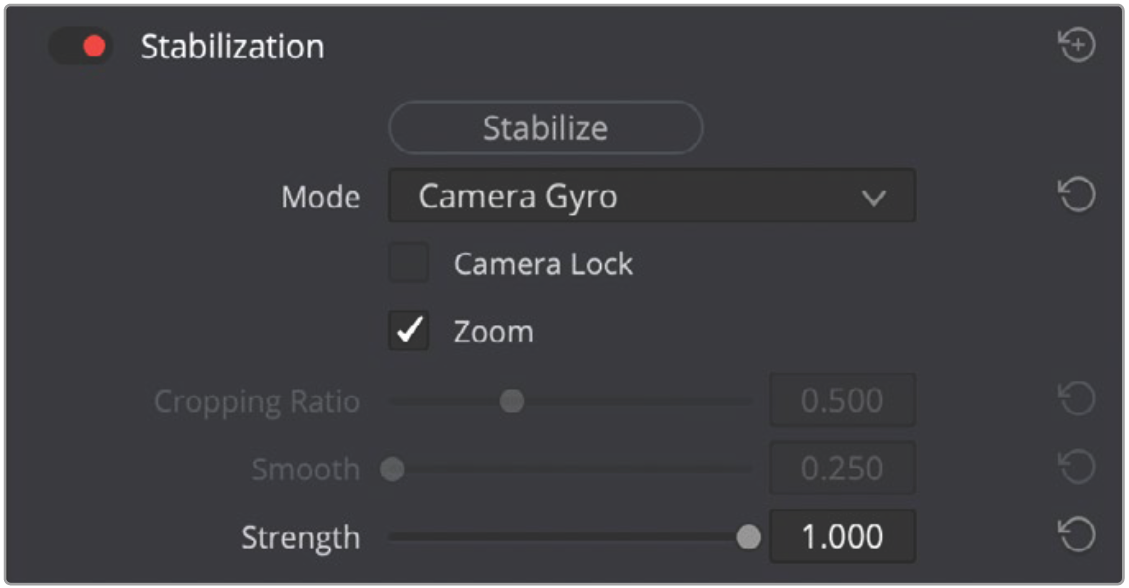Reset the Strength value
Image resolution: width=1129 pixels, height=588 pixels.
pyautogui.click(x=1077, y=536)
